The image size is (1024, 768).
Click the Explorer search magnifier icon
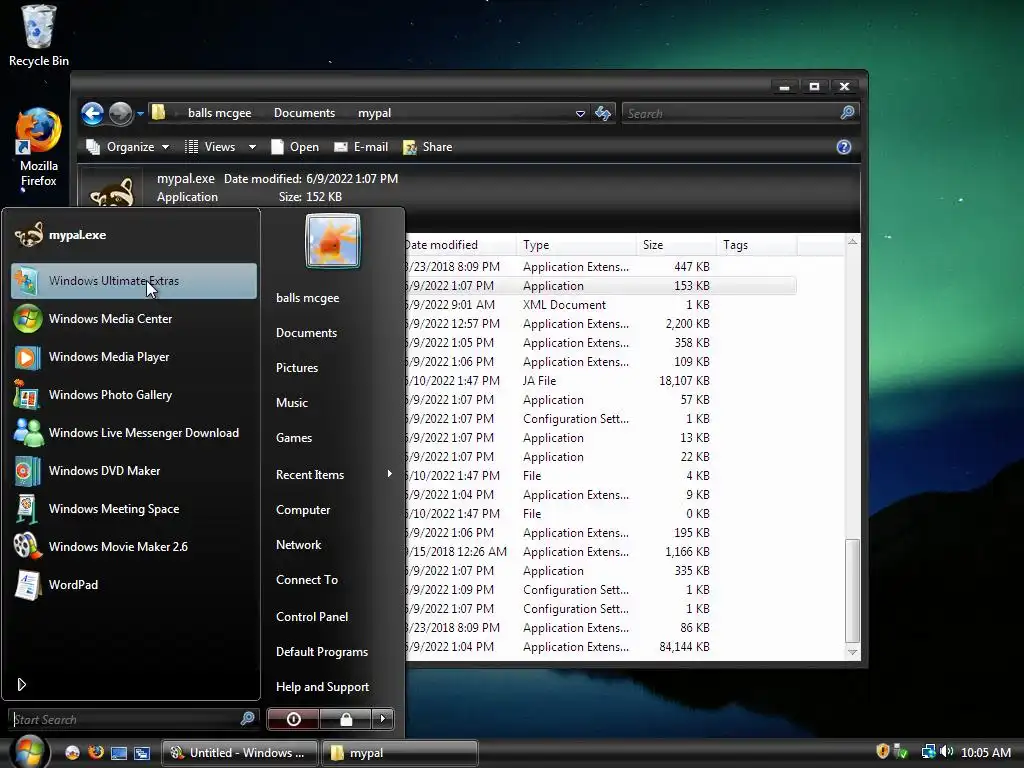(847, 113)
